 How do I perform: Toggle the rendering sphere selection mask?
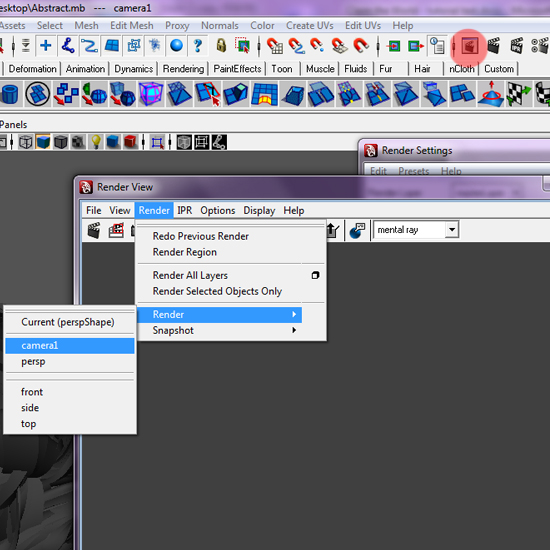(176, 46)
